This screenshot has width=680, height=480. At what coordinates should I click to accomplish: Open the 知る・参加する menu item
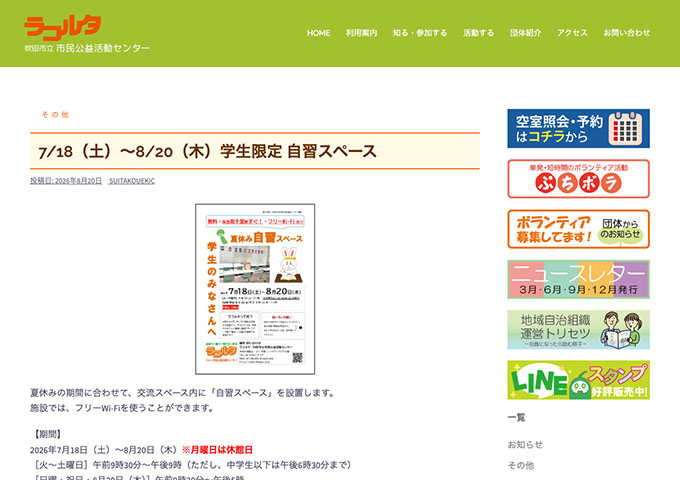pyautogui.click(x=420, y=33)
